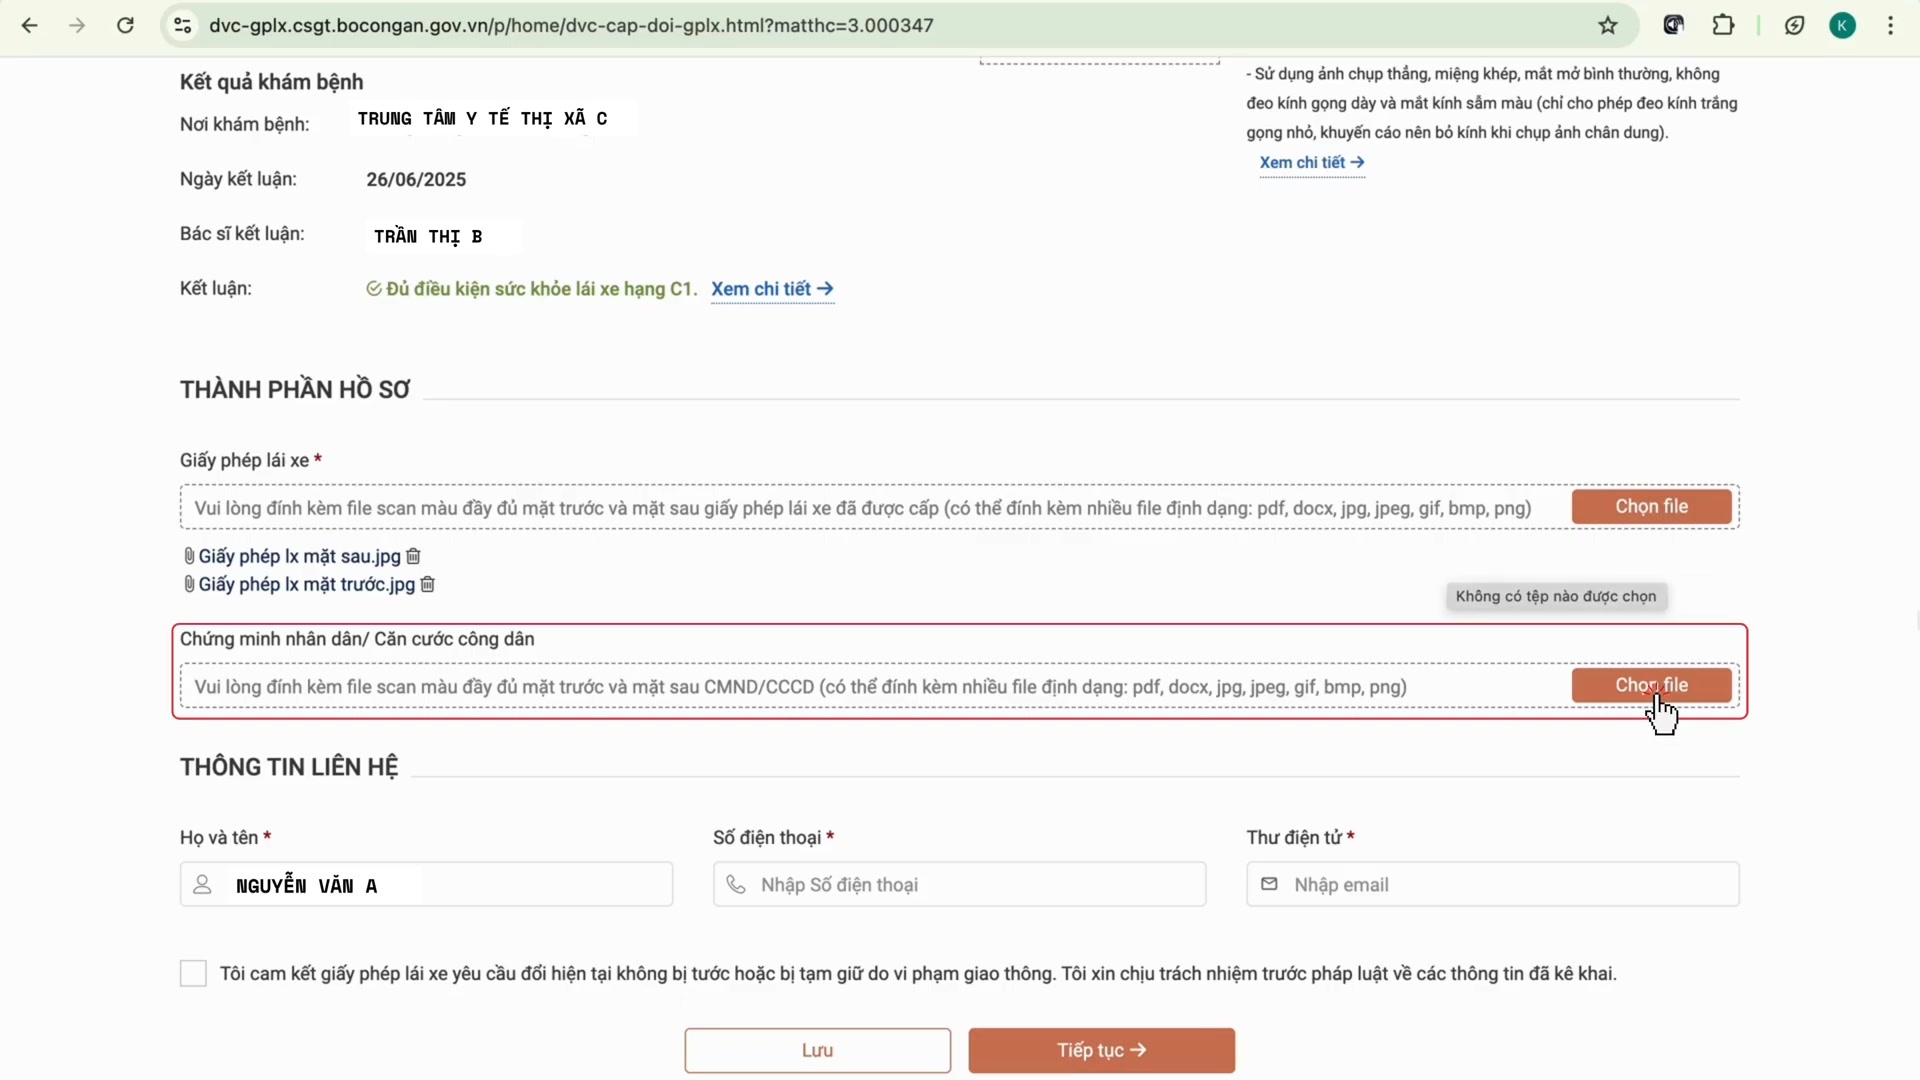This screenshot has height=1080, width=1920.
Task: Open site information icon in address bar
Action: [x=183, y=26]
